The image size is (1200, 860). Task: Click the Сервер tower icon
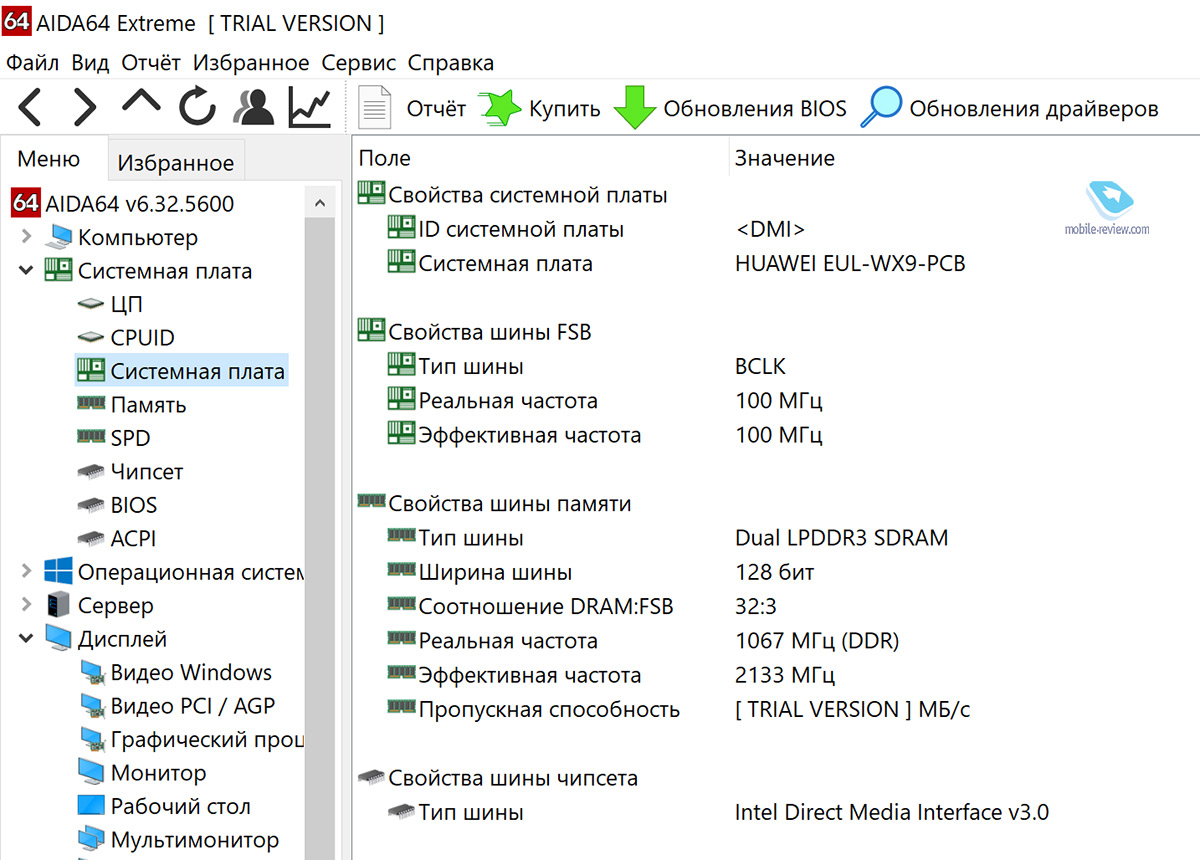(x=59, y=605)
